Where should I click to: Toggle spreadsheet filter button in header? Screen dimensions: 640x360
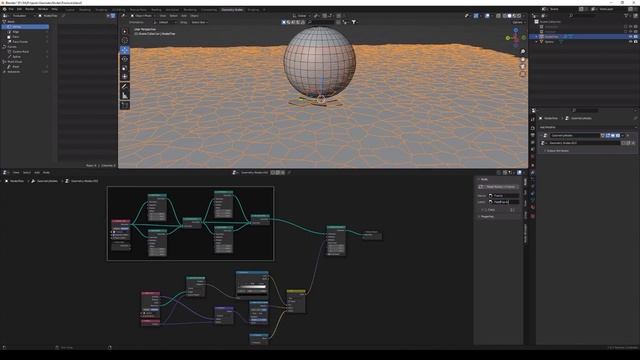tap(113, 16)
